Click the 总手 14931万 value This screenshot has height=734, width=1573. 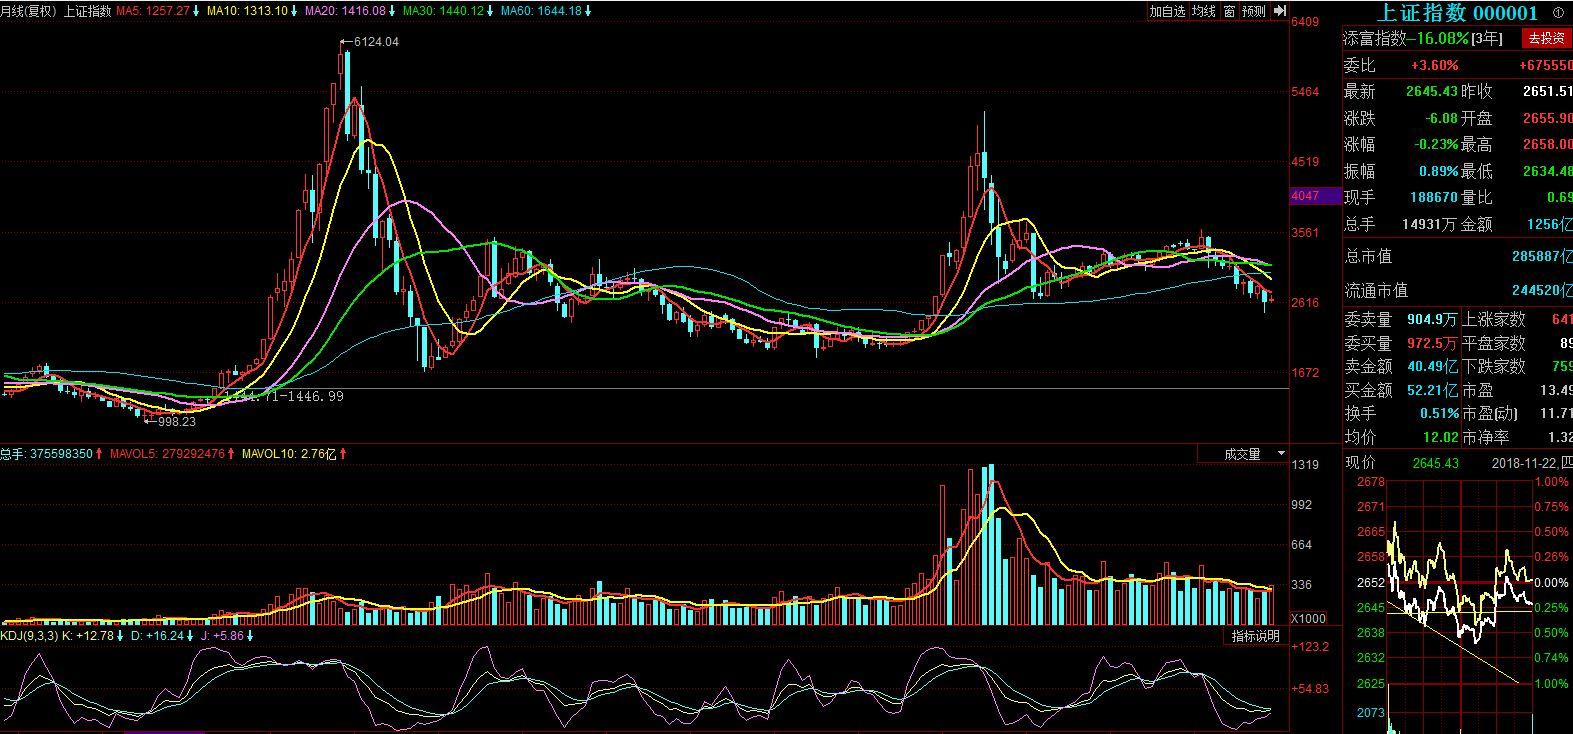coord(1429,225)
